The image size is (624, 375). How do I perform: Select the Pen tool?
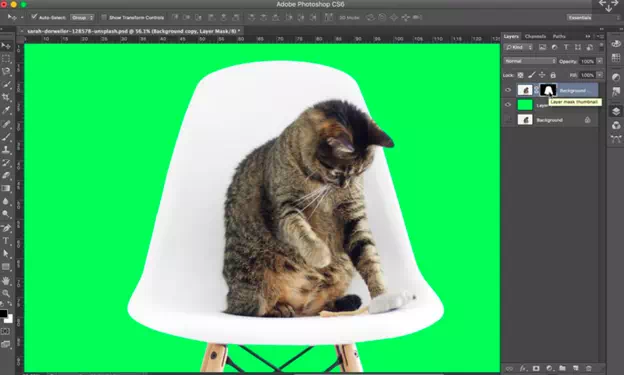click(x=6, y=228)
